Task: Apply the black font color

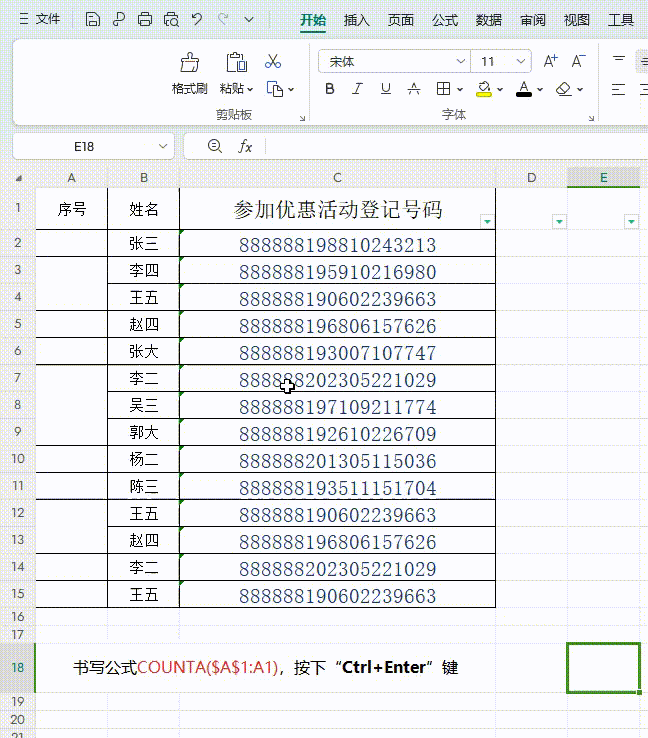Action: click(524, 88)
